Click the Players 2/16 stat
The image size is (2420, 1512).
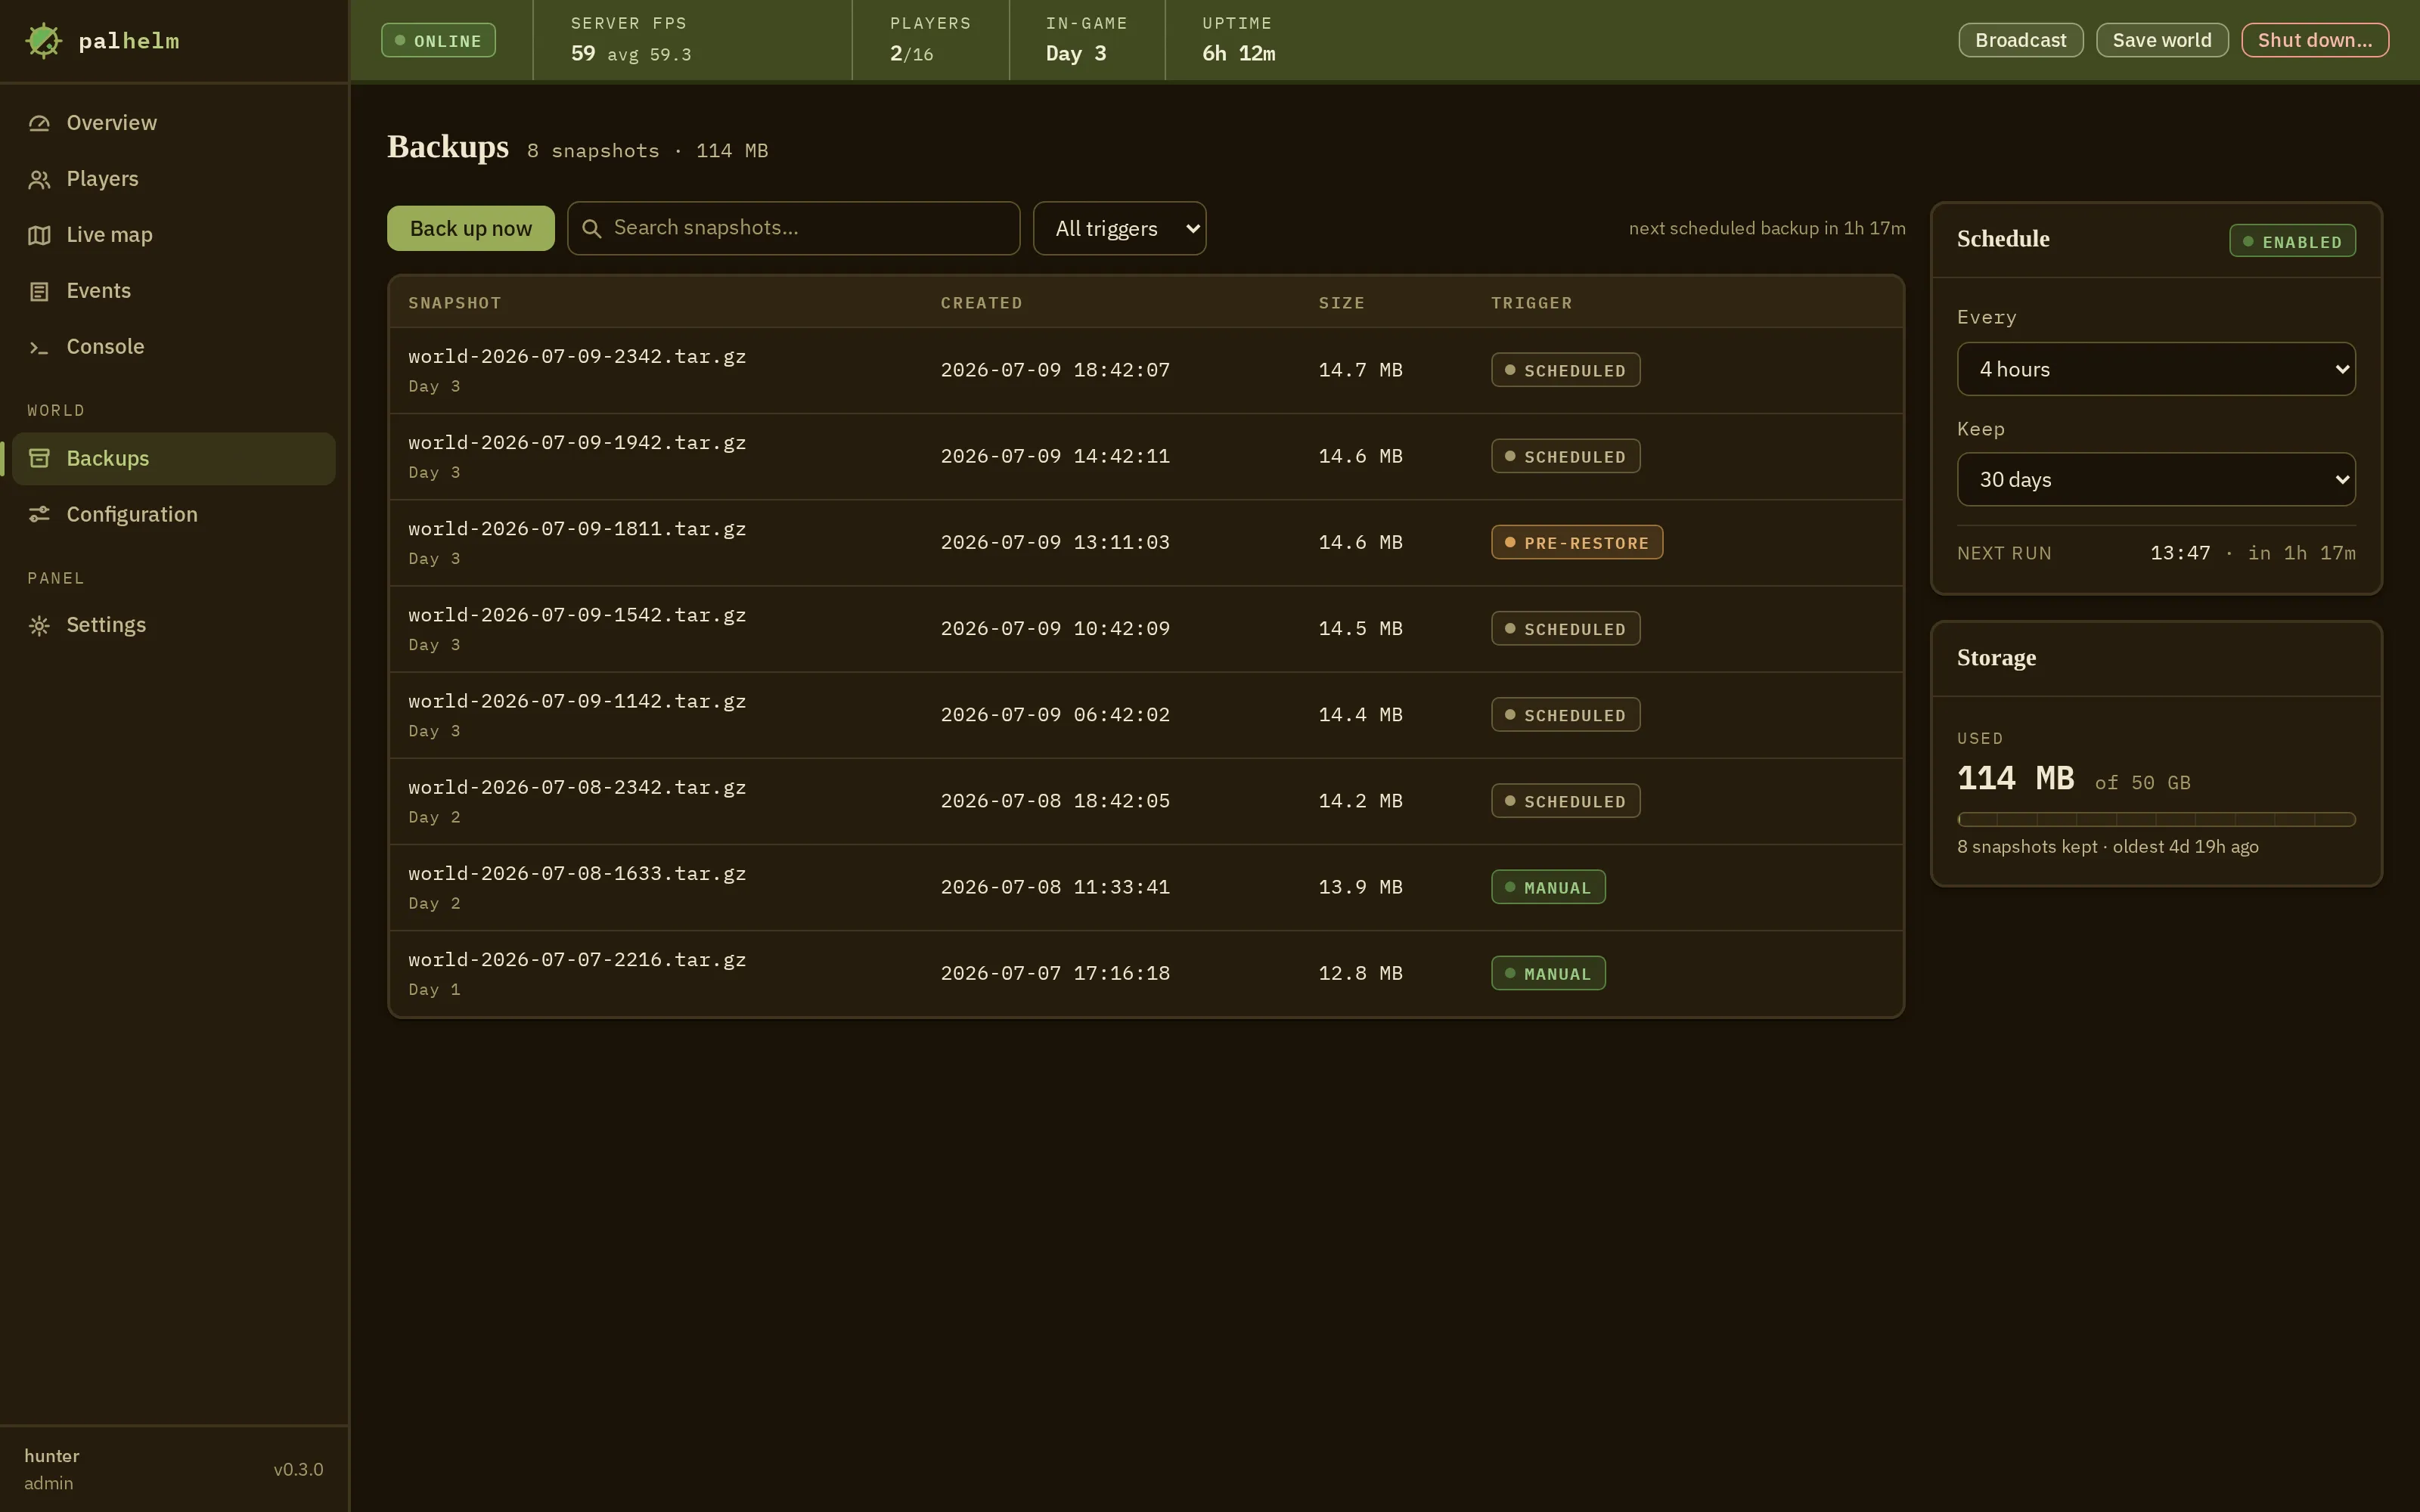pos(930,40)
